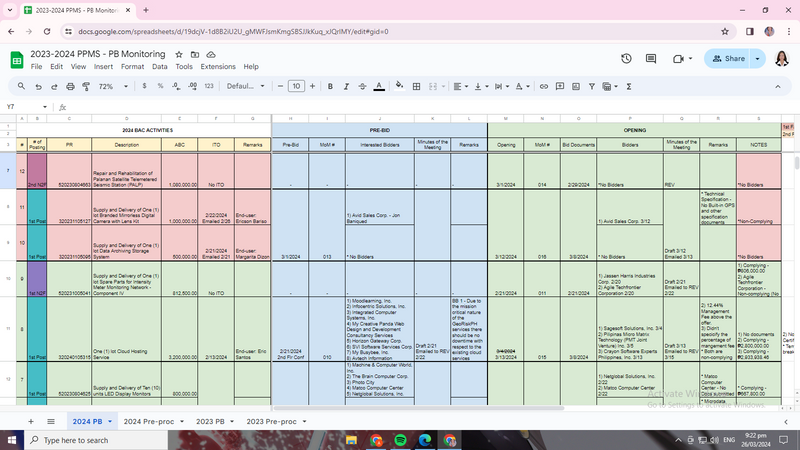Open the Insert menu
800x450 pixels.
coord(103,67)
